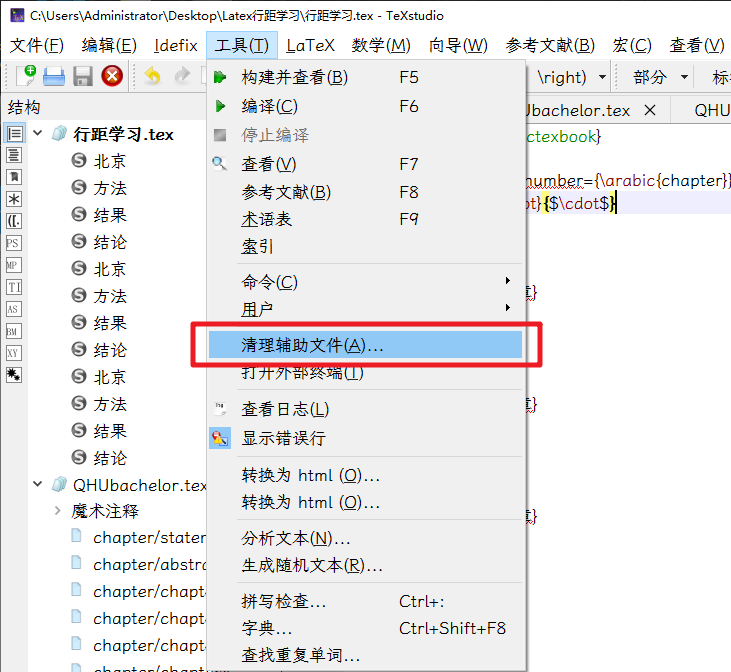
Task: Select the asterisk symbols sidebar icon
Action: 14,199
